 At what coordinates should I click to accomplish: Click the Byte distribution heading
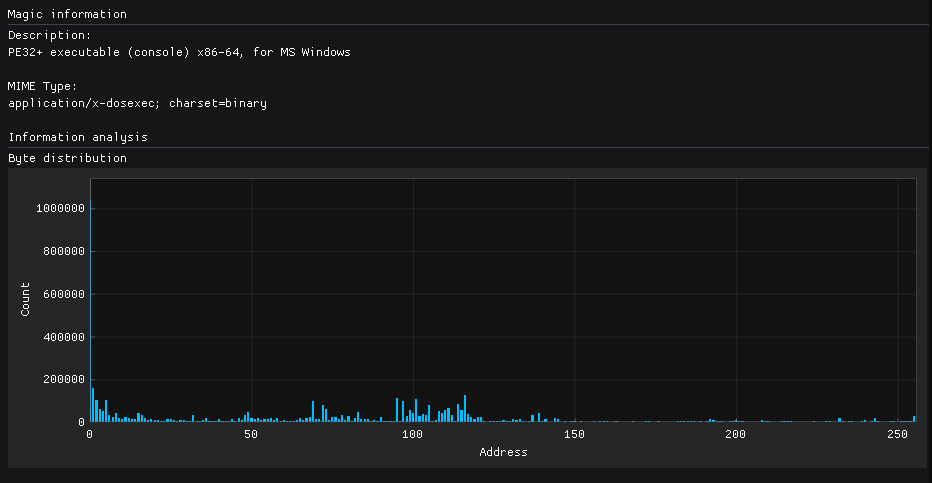(x=67, y=158)
